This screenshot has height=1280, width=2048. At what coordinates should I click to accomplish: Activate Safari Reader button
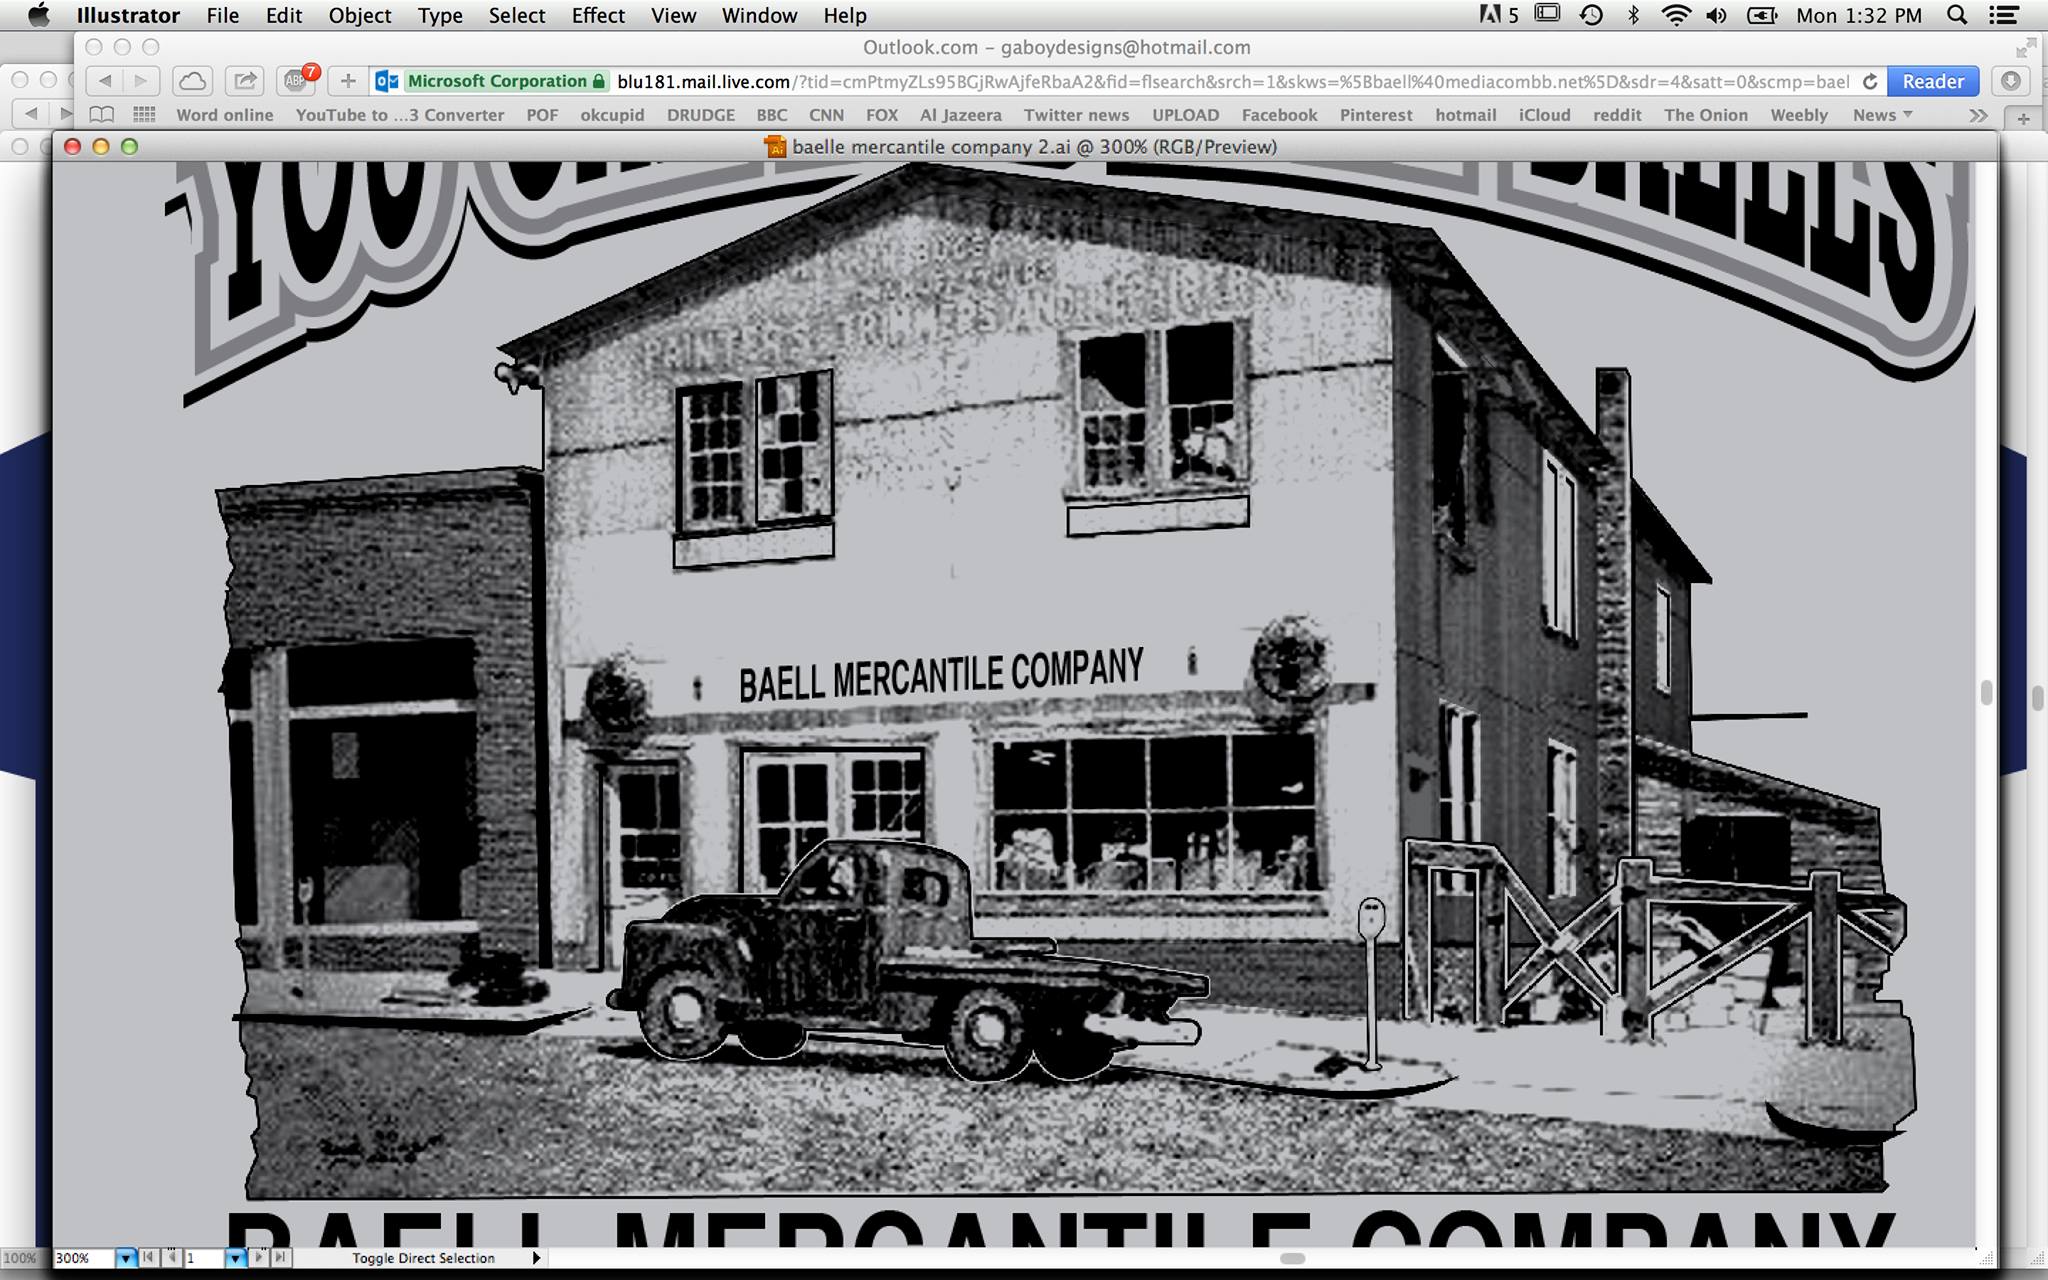pos(1932,81)
